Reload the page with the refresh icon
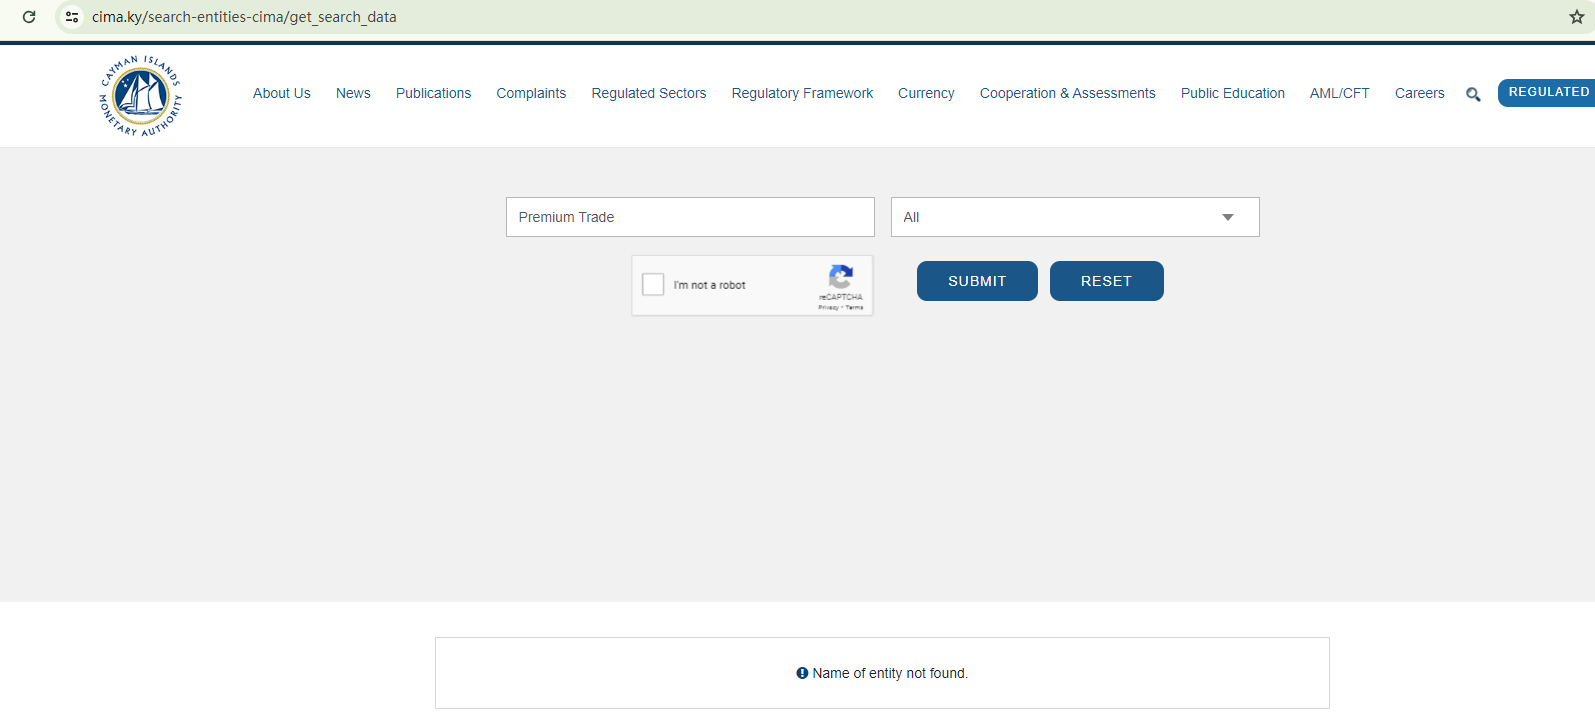Image resolution: width=1595 pixels, height=717 pixels. (x=29, y=17)
